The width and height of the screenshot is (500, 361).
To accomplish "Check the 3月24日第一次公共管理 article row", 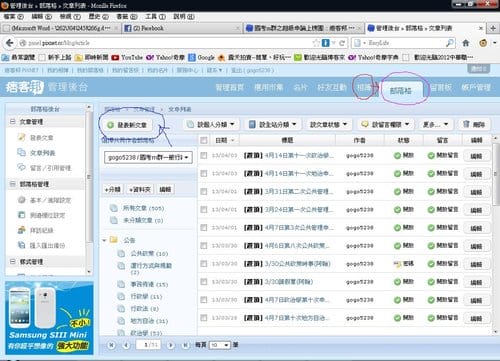I will coord(204,210).
